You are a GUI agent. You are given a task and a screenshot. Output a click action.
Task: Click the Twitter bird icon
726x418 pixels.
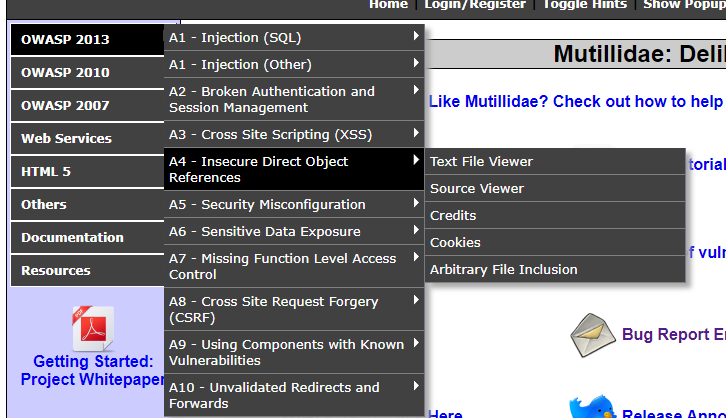click(x=593, y=406)
